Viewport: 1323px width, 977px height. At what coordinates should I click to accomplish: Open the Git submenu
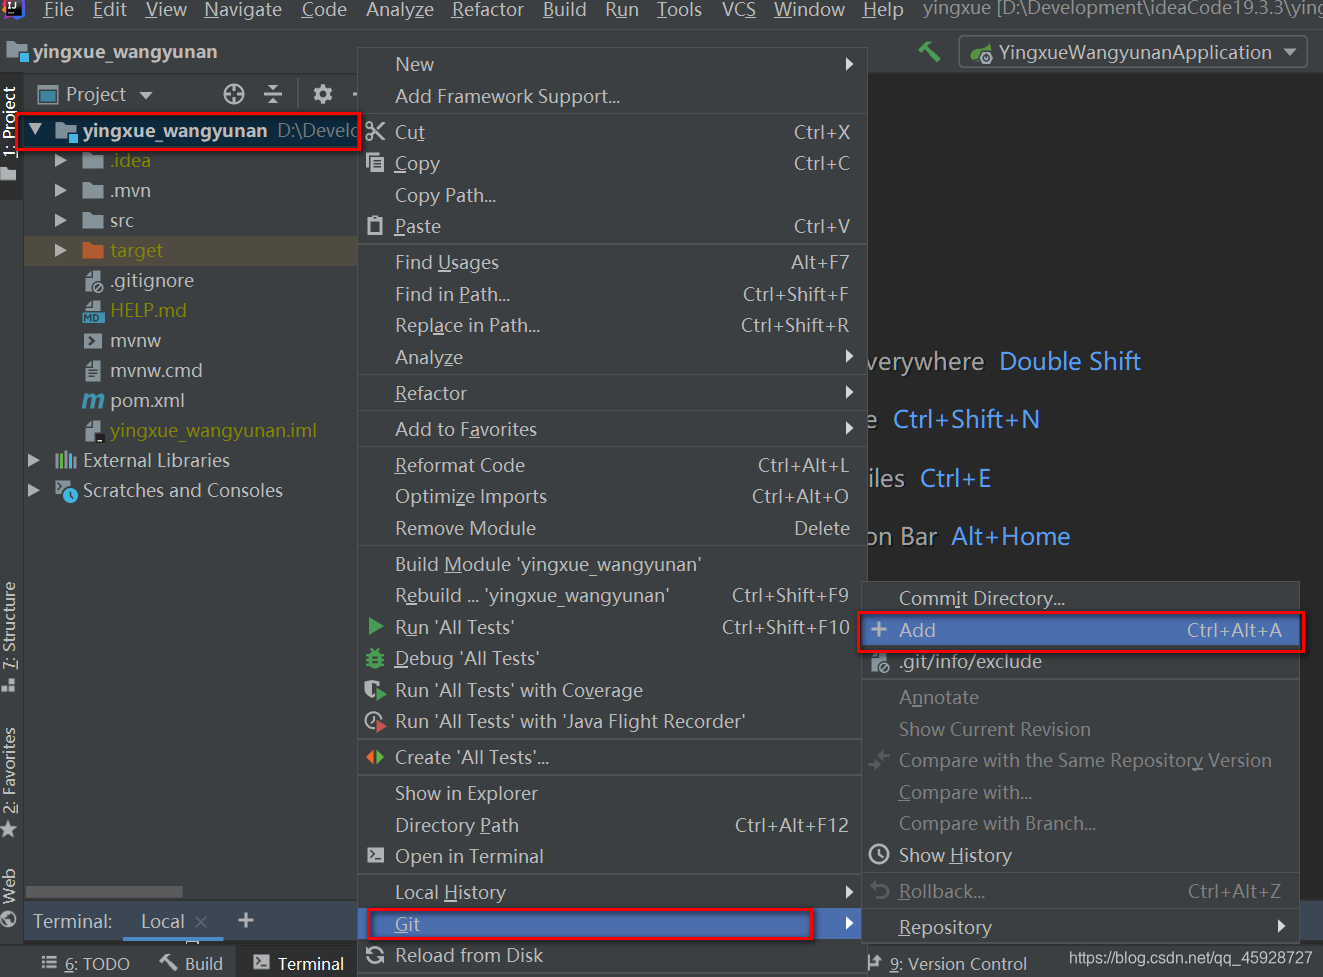click(x=612, y=924)
